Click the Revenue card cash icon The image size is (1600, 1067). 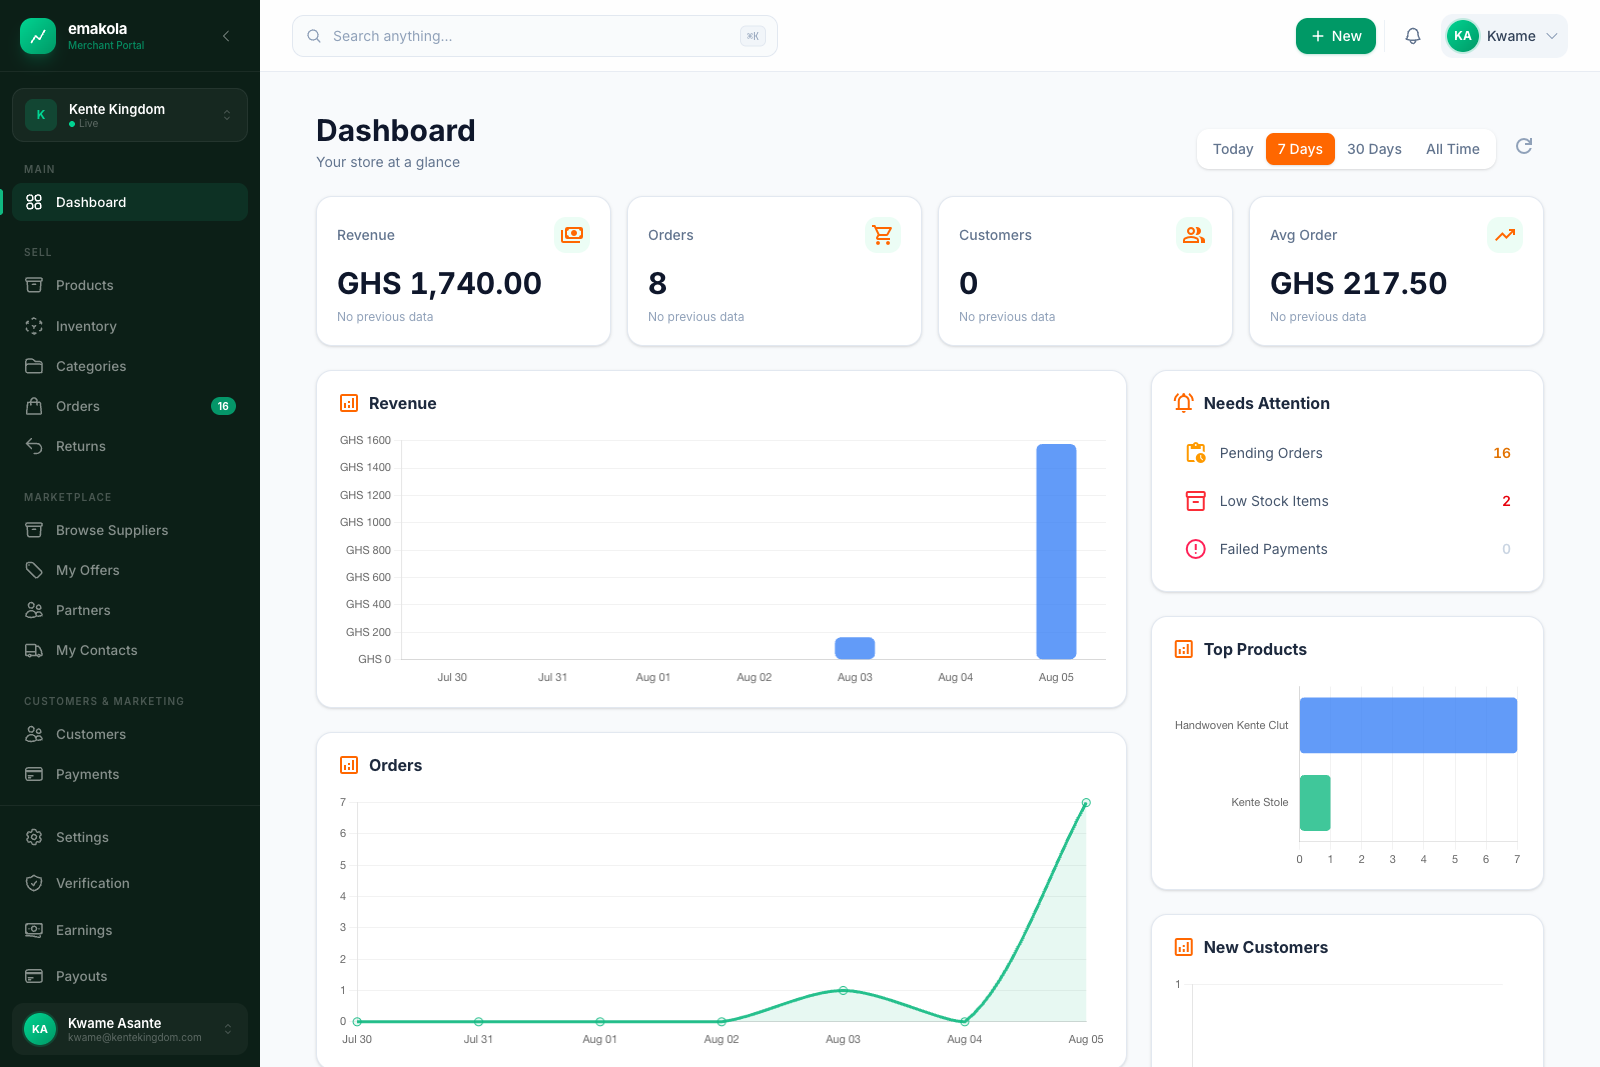click(x=572, y=235)
